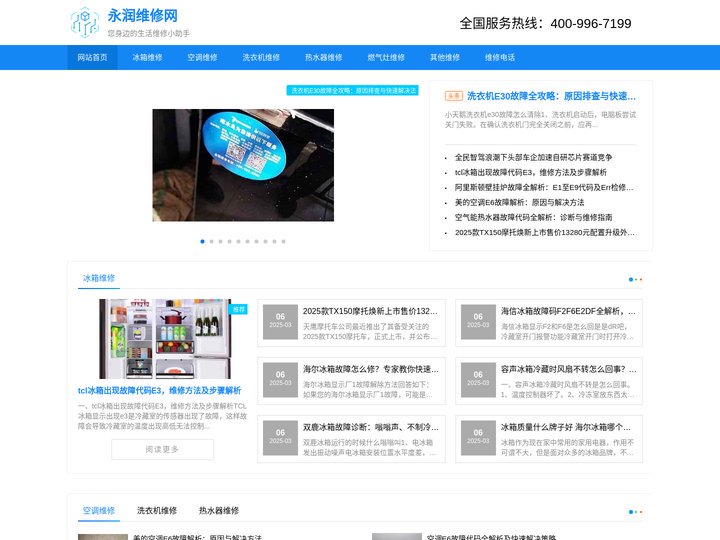Open card 双鹿冰箱故障诊断：嗡嗡声、不制冷
Image resolution: width=720 pixels, height=540 pixels.
click(x=351, y=439)
